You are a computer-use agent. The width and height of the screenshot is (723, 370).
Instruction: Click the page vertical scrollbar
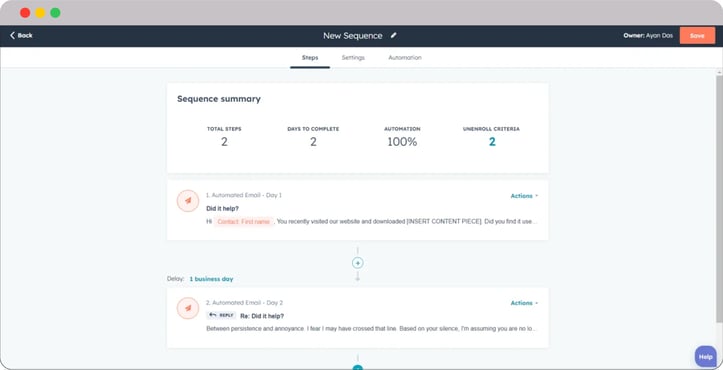[x=719, y=198]
